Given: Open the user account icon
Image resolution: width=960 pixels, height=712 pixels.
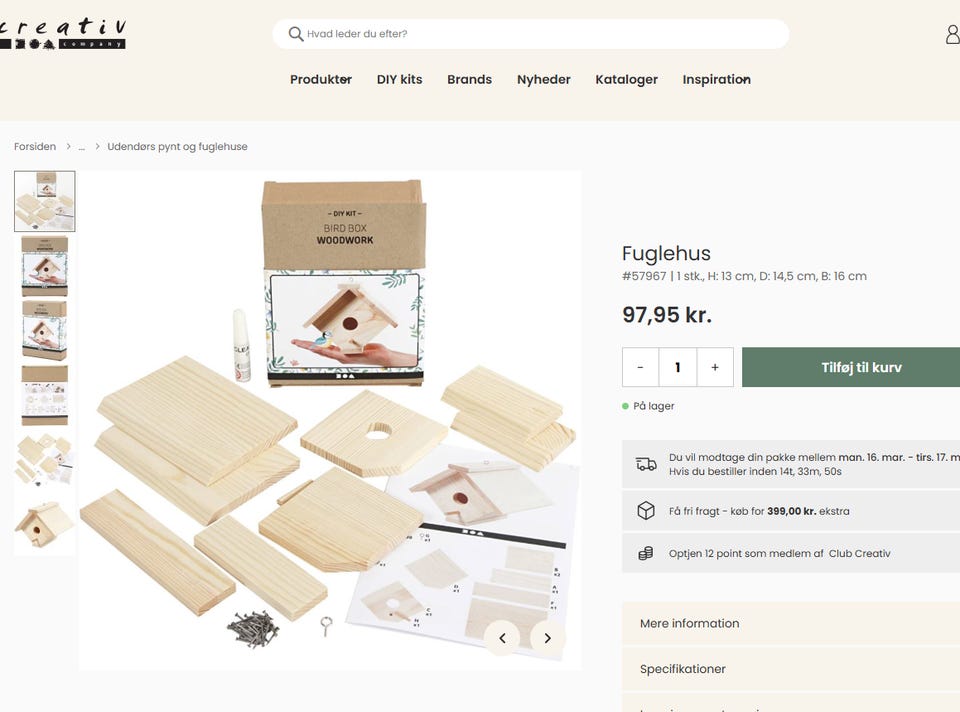Looking at the screenshot, I should [953, 34].
